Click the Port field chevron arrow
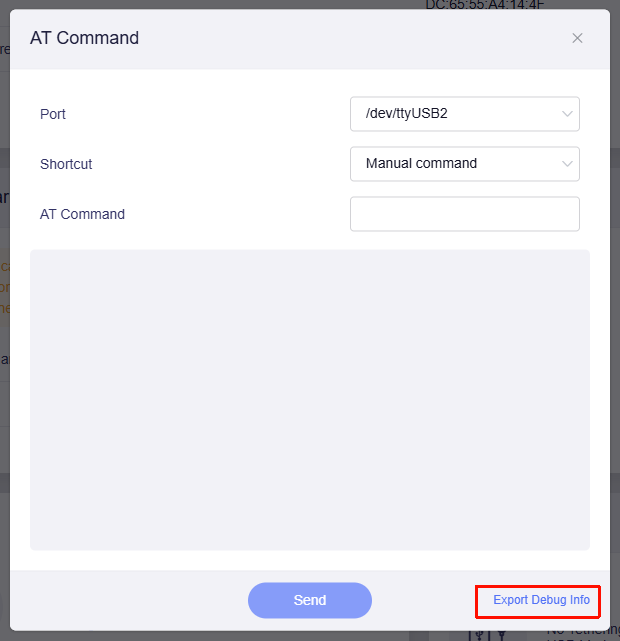This screenshot has height=641, width=620. (x=567, y=114)
